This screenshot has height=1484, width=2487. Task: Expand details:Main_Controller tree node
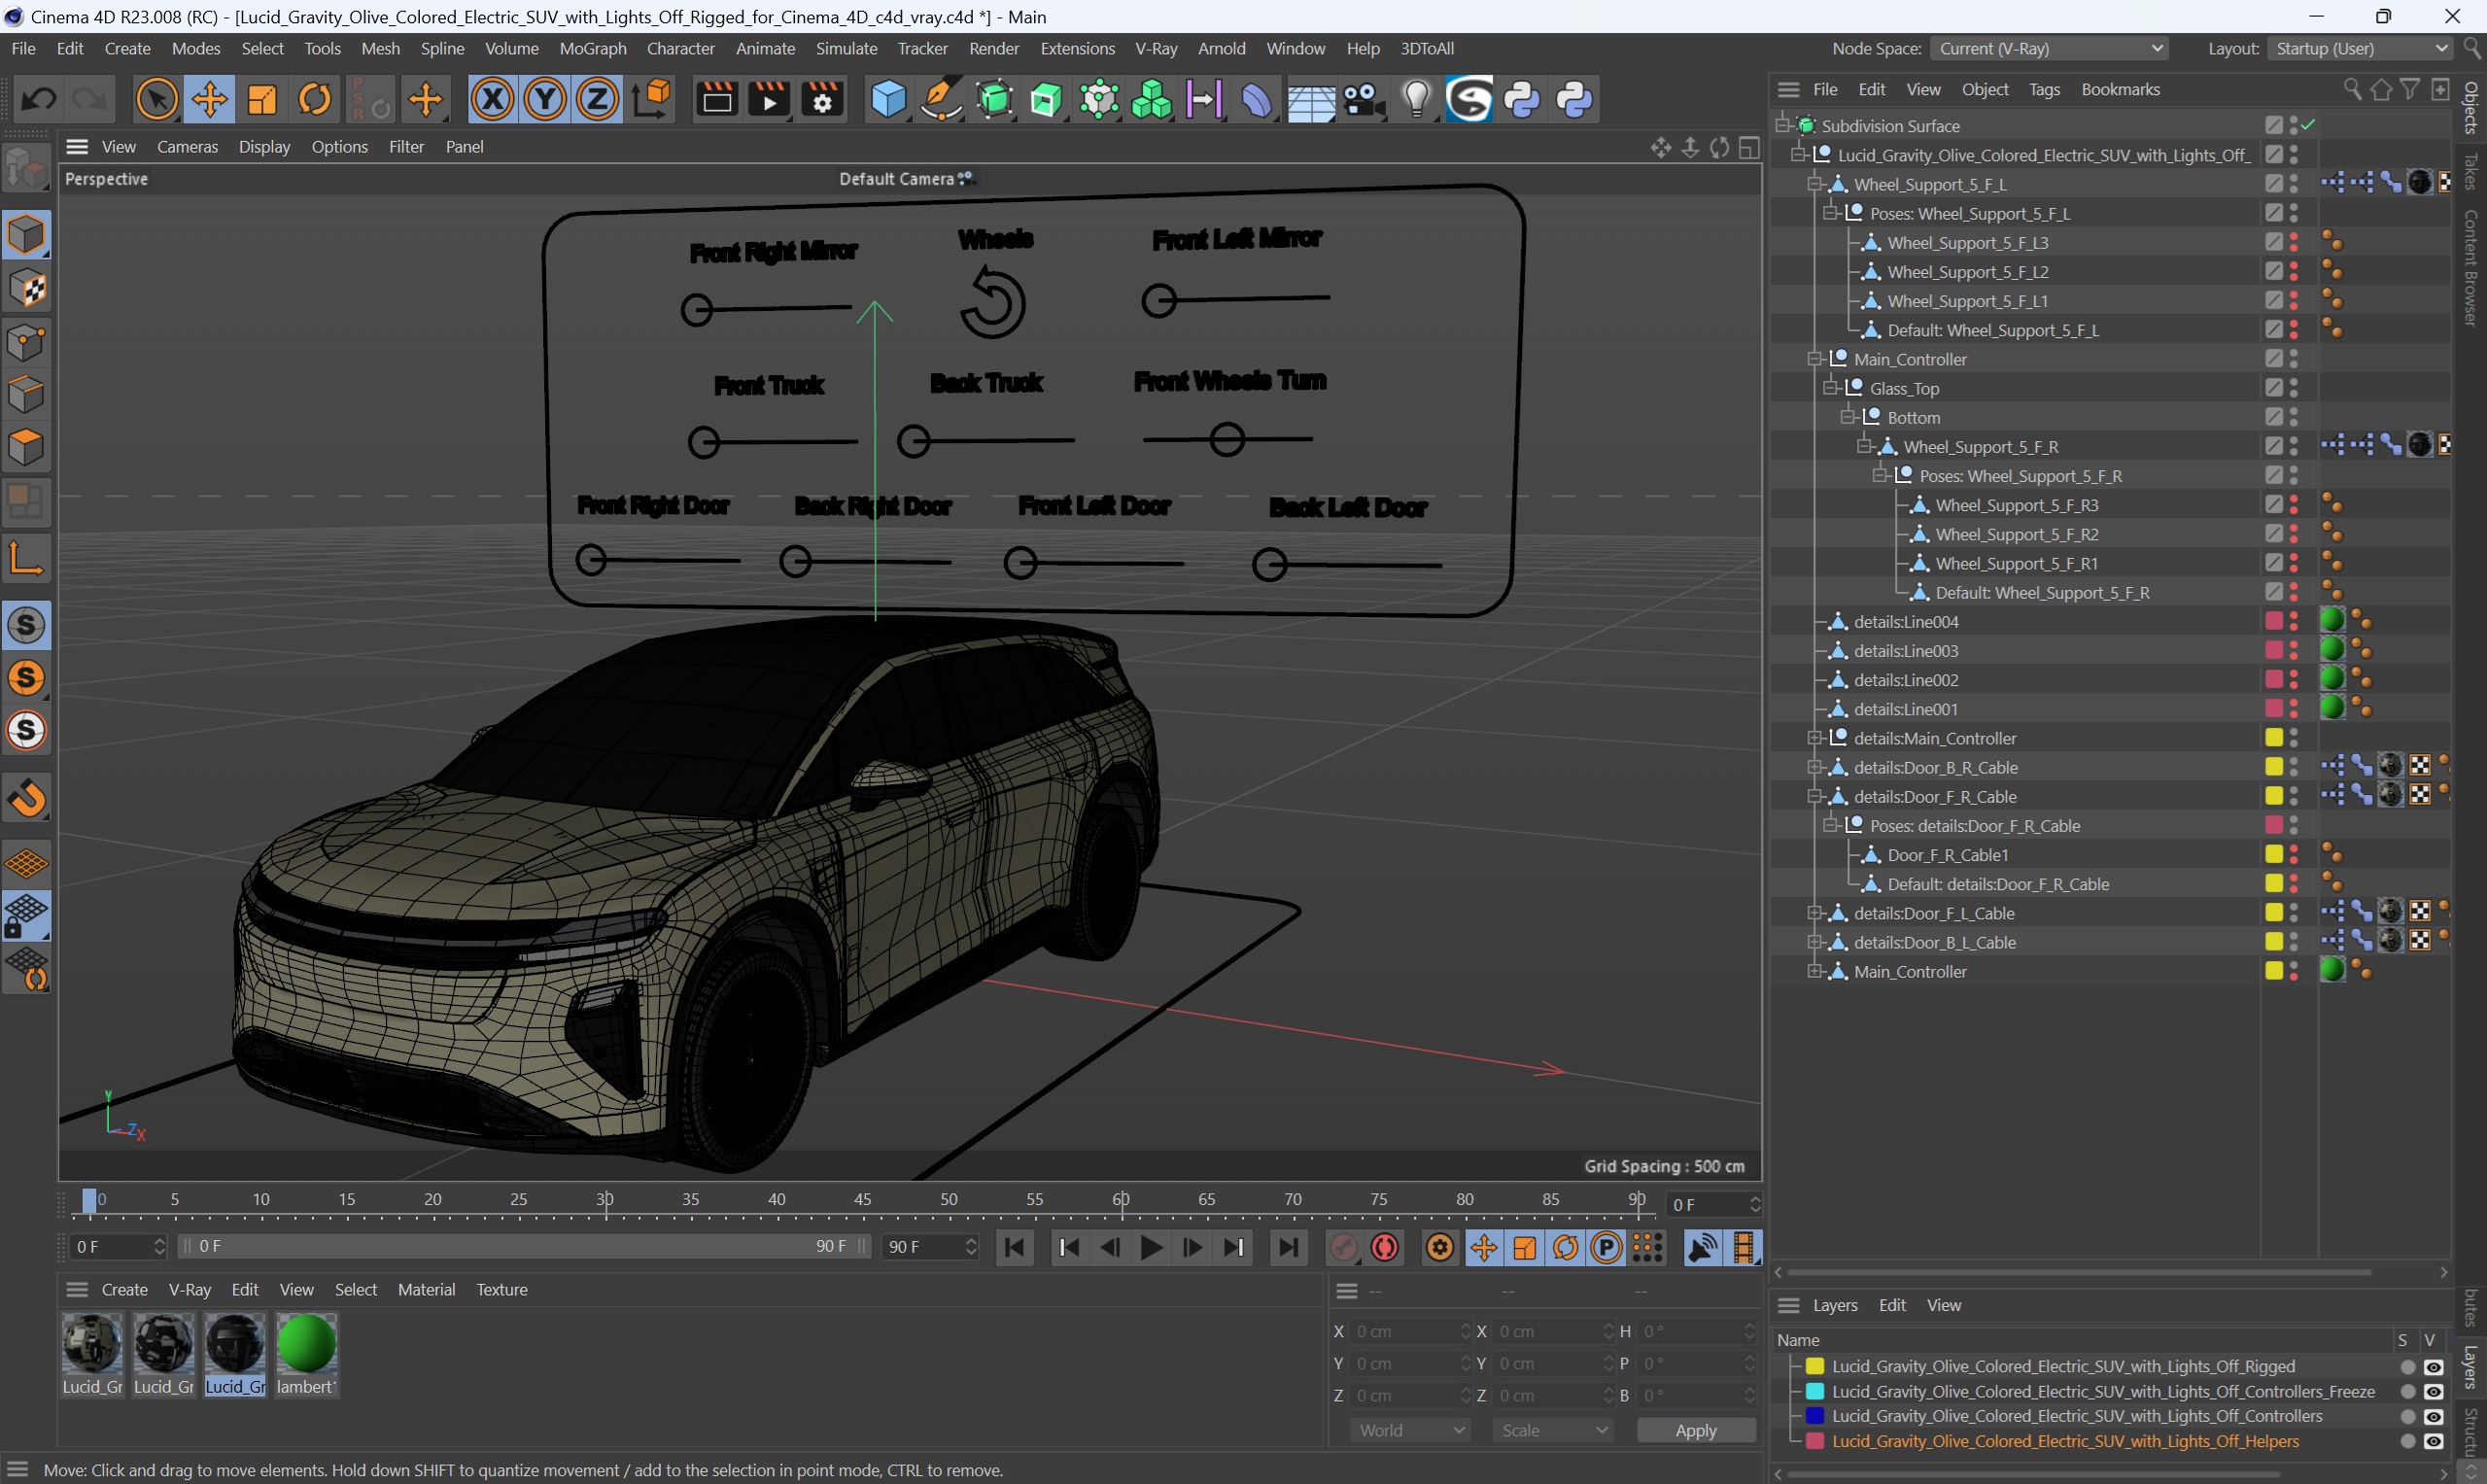point(1815,738)
